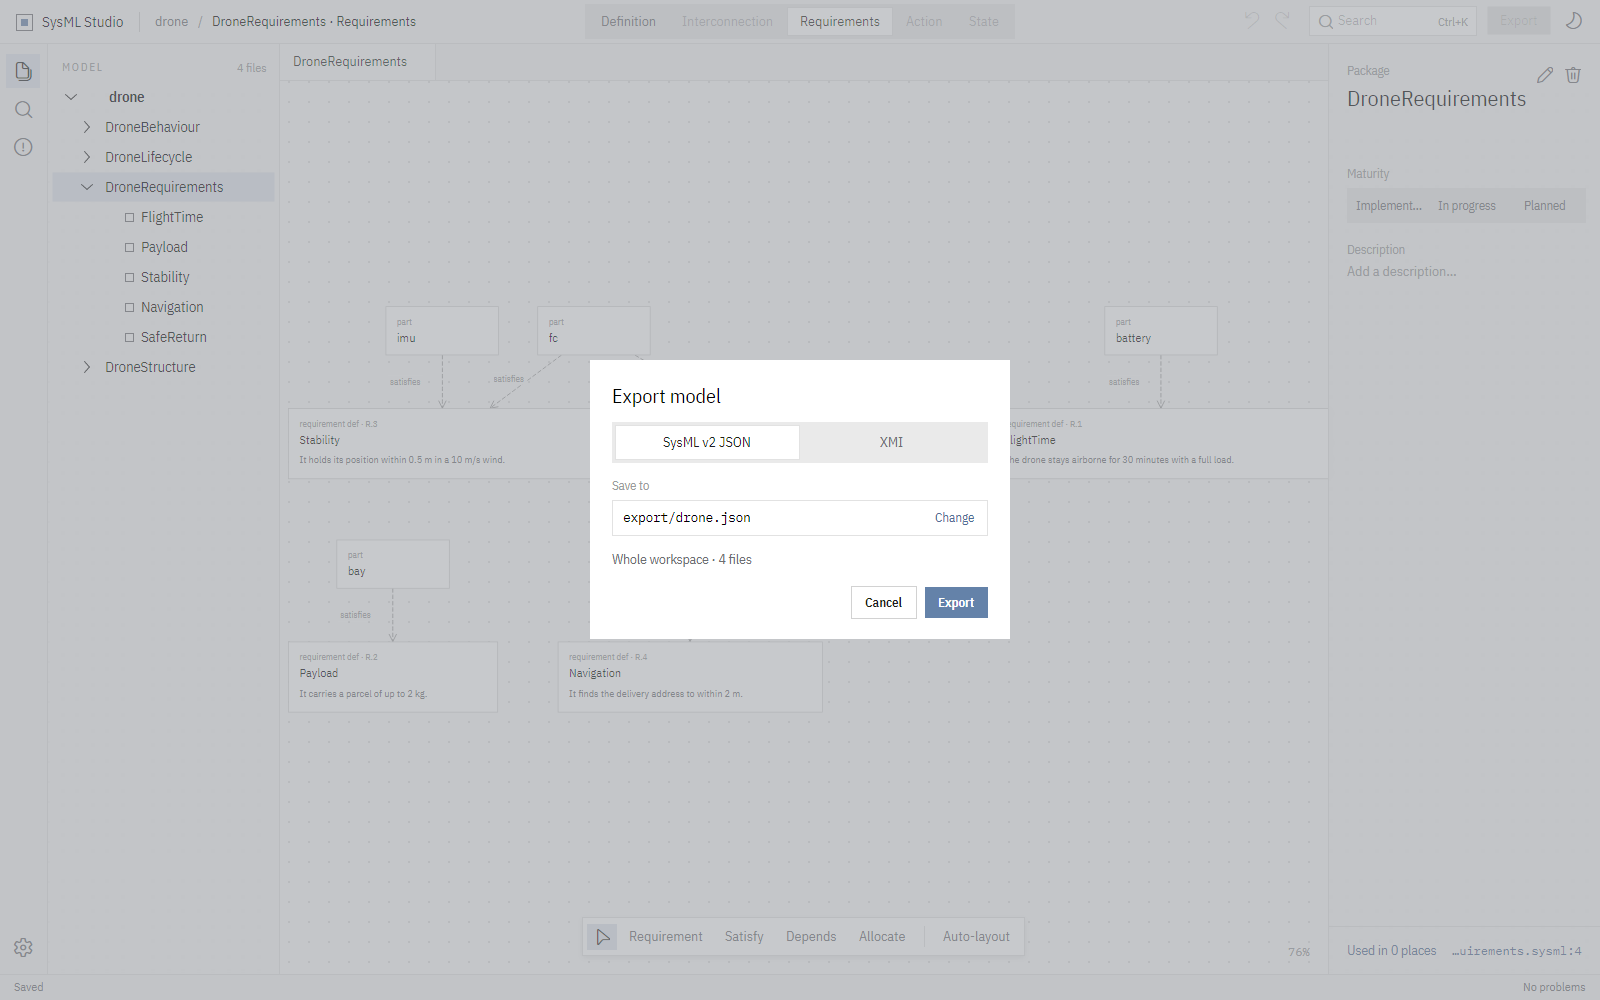Open the sidebar search icon

[23, 109]
